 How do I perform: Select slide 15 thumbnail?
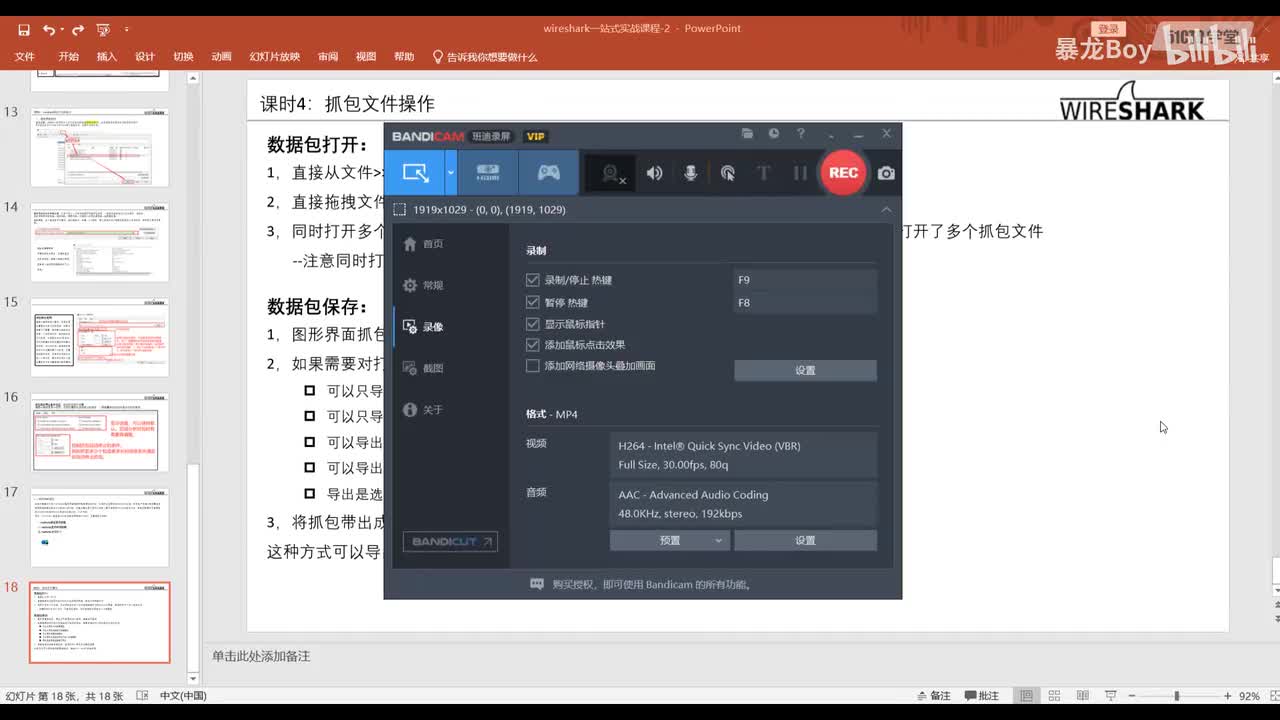tap(99, 337)
